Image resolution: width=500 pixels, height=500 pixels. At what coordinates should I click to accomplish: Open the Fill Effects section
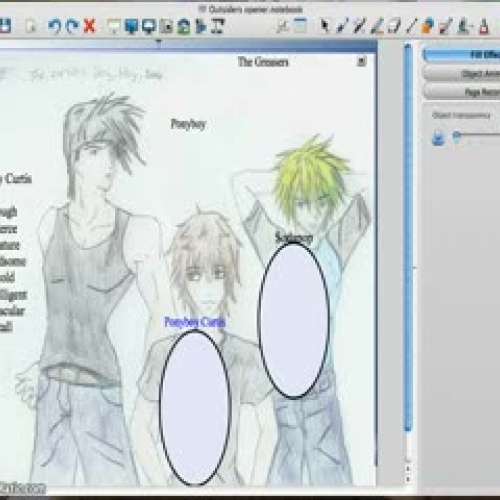pos(462,54)
